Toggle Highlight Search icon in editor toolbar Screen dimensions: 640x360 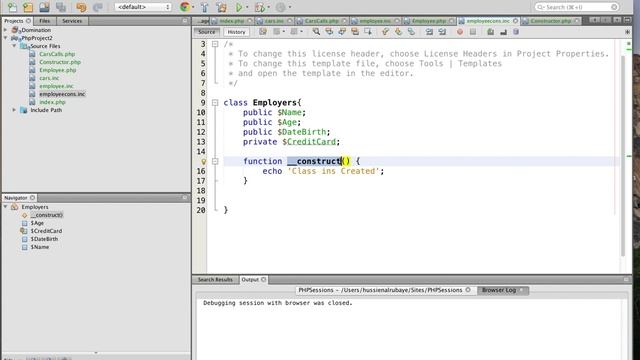coord(355,32)
